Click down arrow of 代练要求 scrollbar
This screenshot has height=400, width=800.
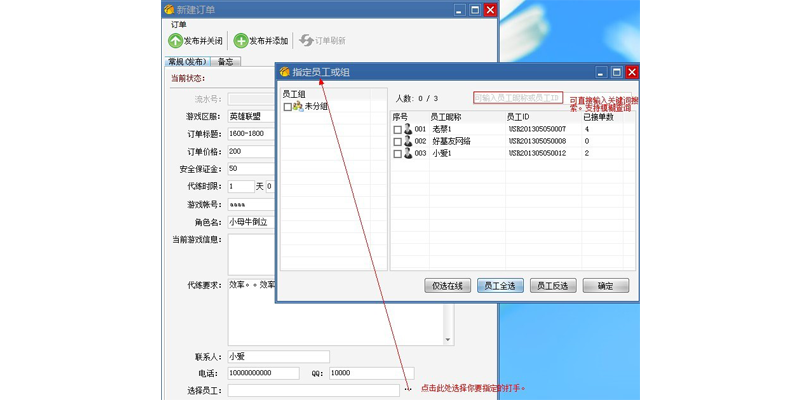coord(448,340)
